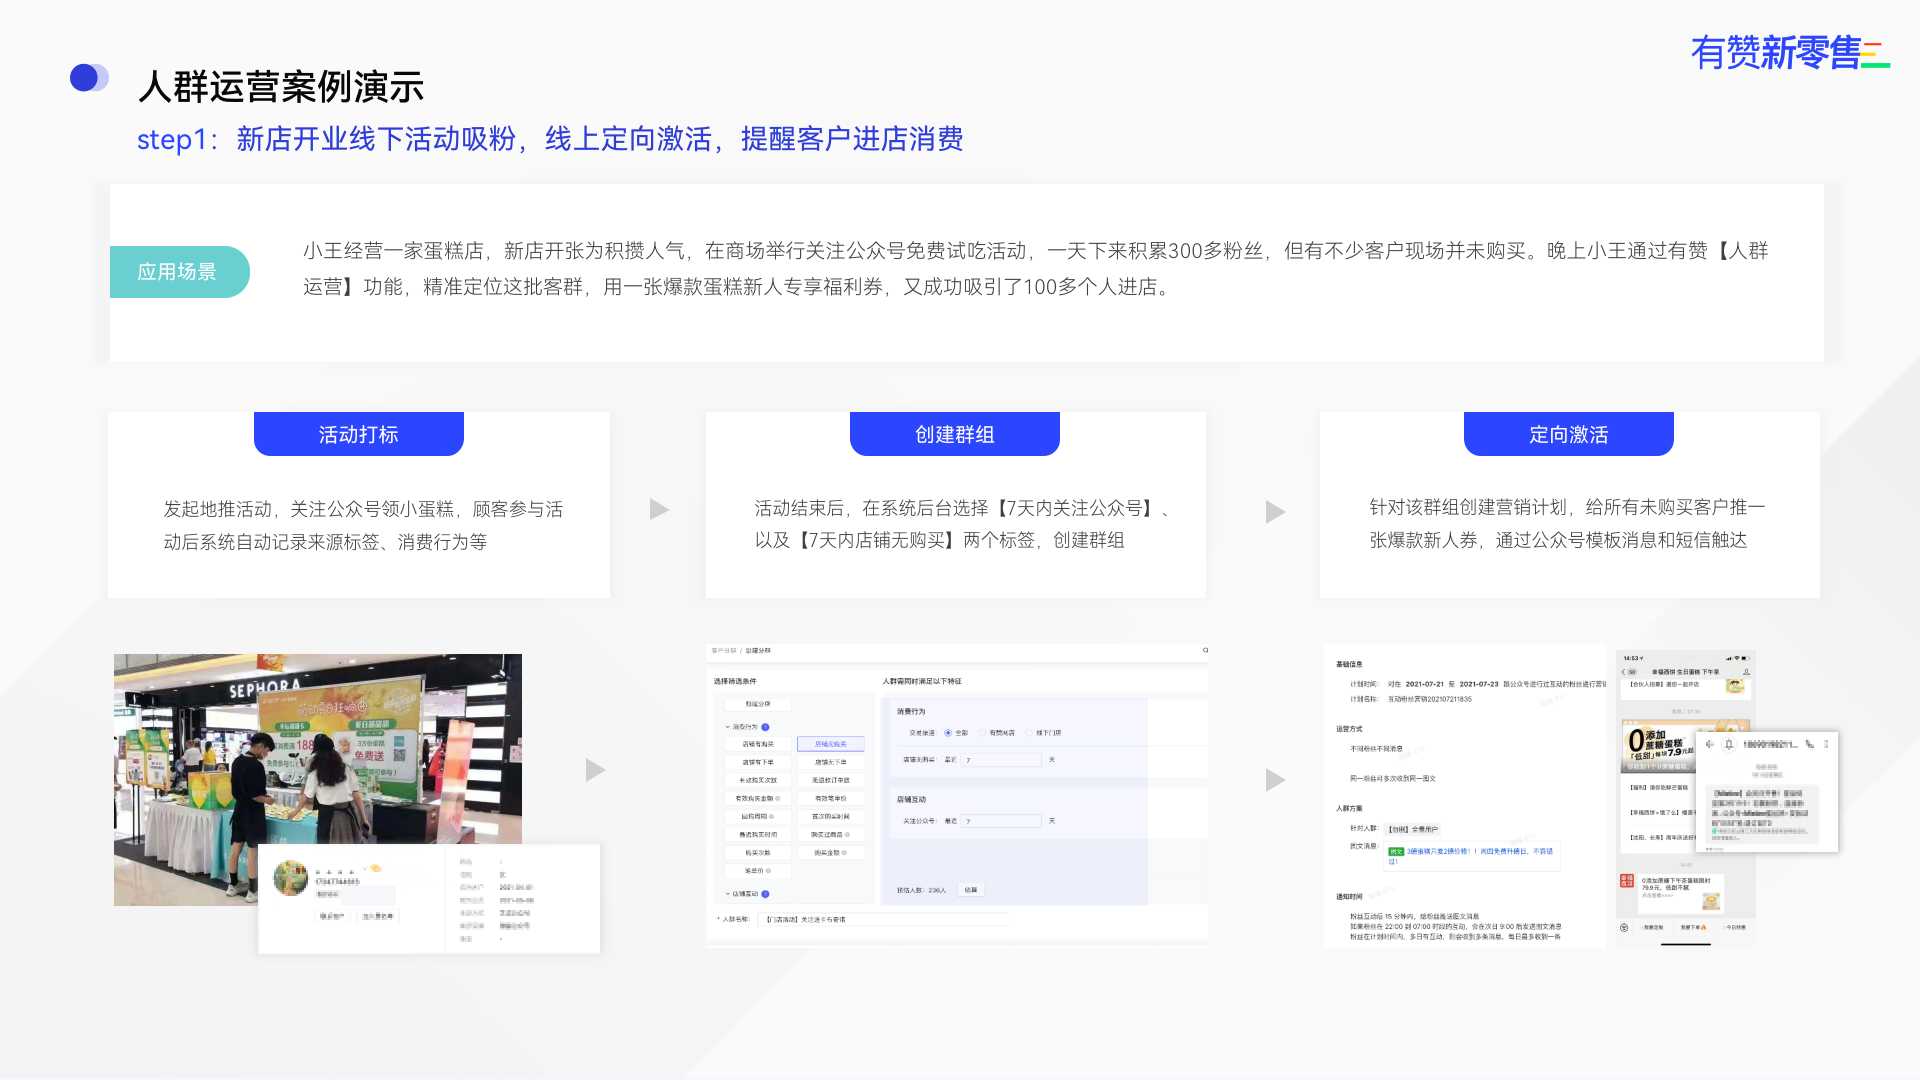Select the 线下门店 radio option
Image resolution: width=1920 pixels, height=1080 pixels.
pos(1028,733)
